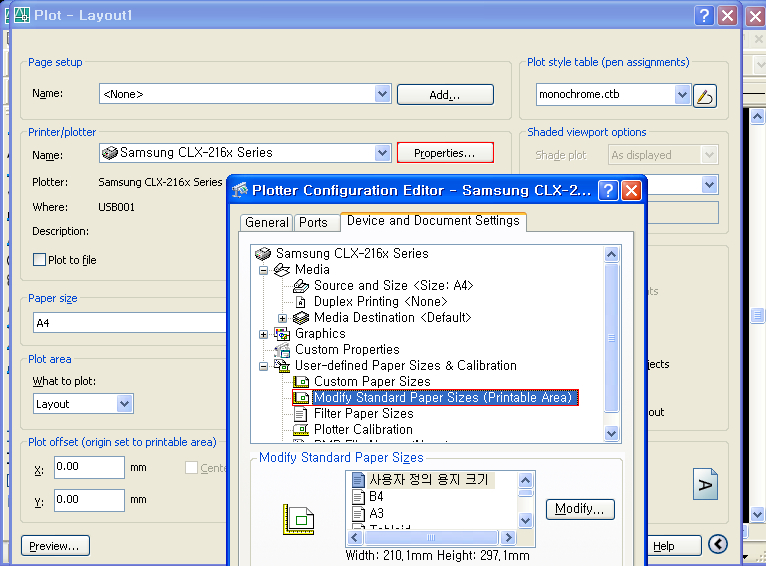Open the What to plot Layout dropdown
This screenshot has width=766, height=566.
pyautogui.click(x=125, y=404)
